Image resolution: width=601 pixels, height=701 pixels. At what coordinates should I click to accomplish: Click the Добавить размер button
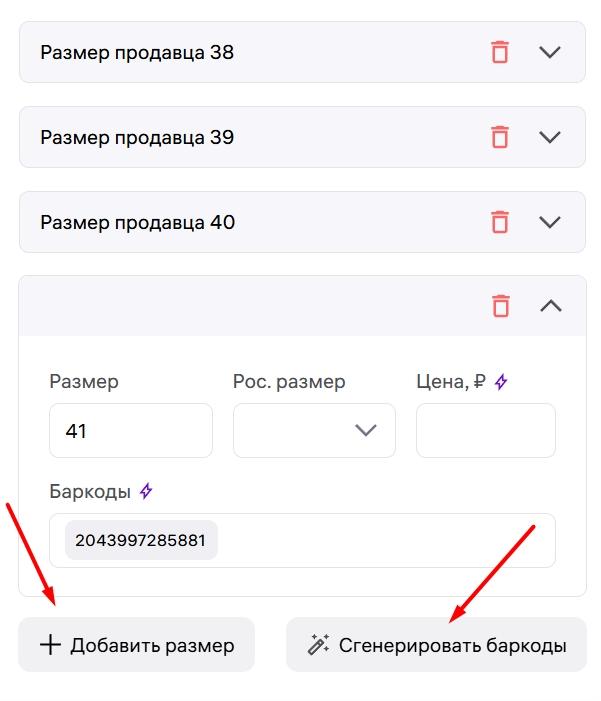point(136,644)
